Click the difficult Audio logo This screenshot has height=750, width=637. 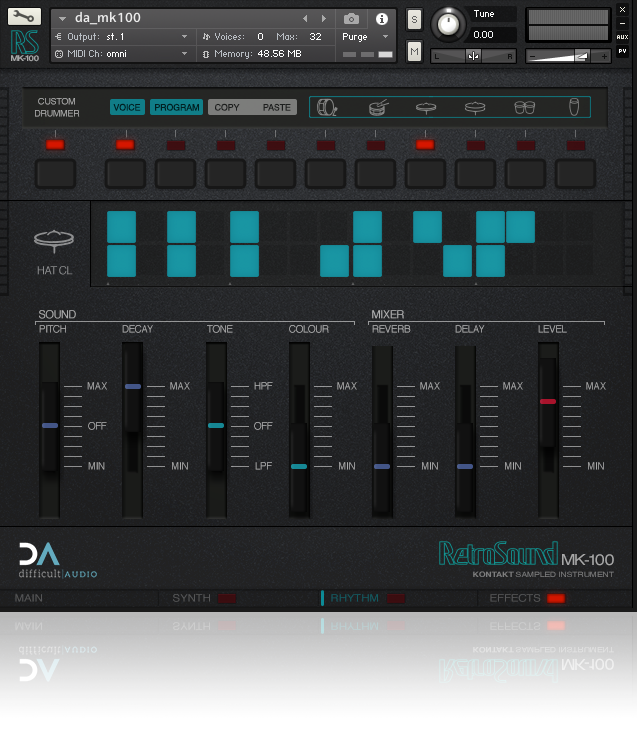(x=58, y=560)
